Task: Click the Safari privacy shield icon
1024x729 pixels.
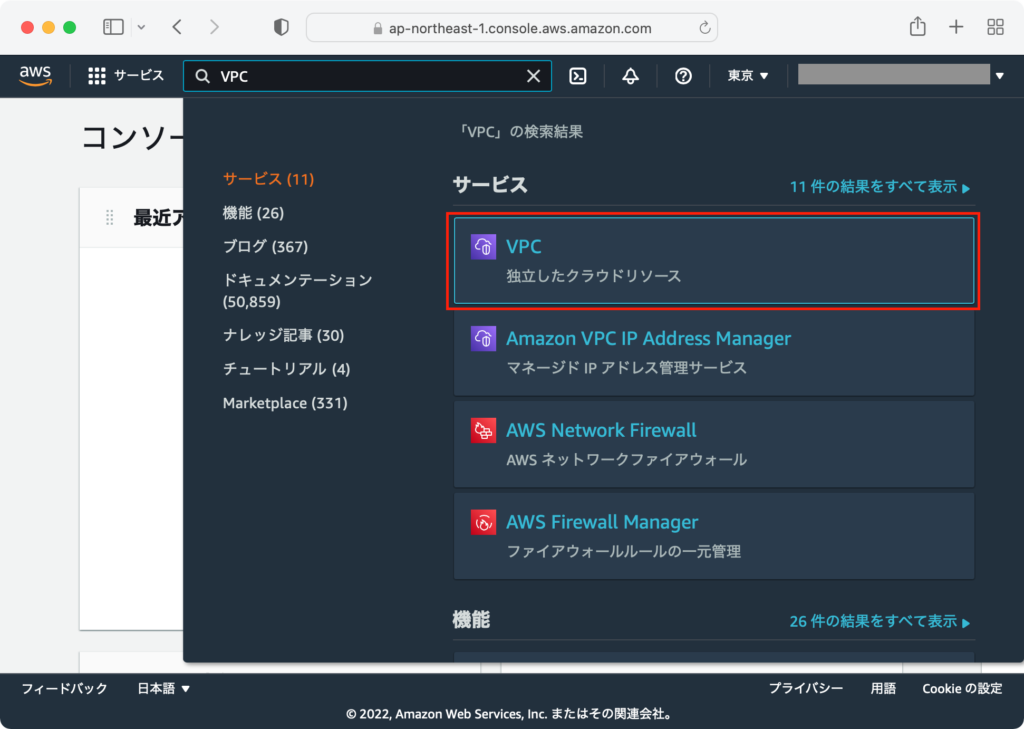Action: 281,27
